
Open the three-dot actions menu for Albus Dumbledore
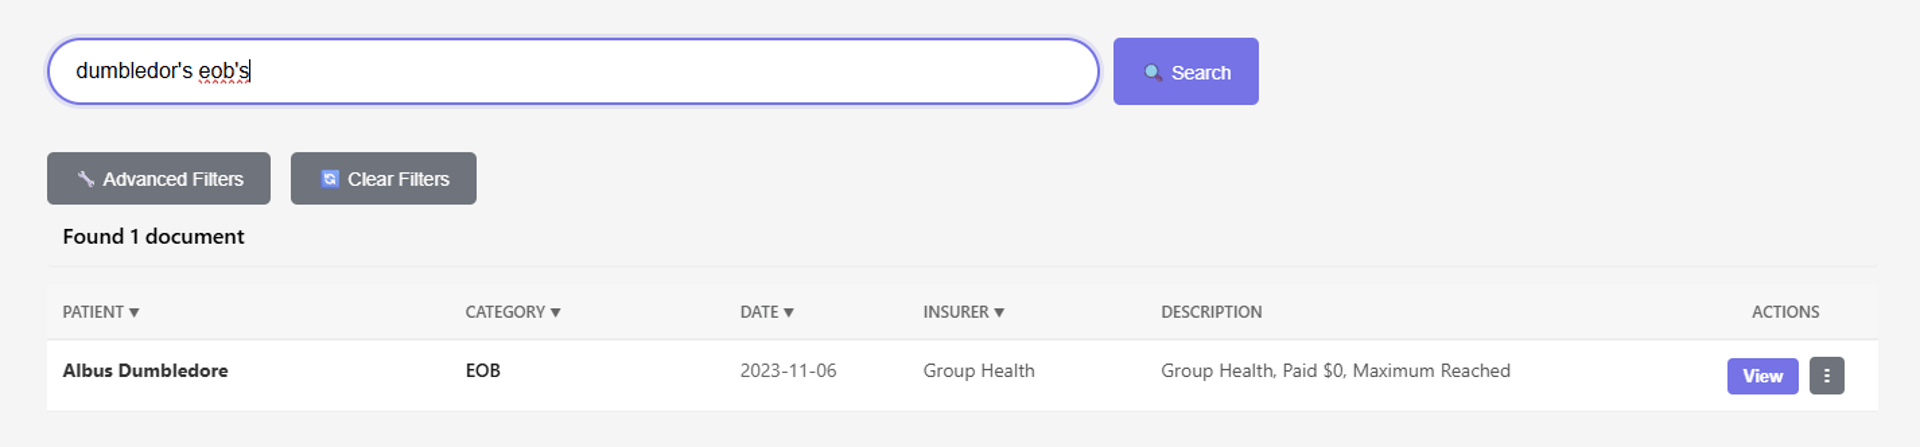pyautogui.click(x=1826, y=376)
